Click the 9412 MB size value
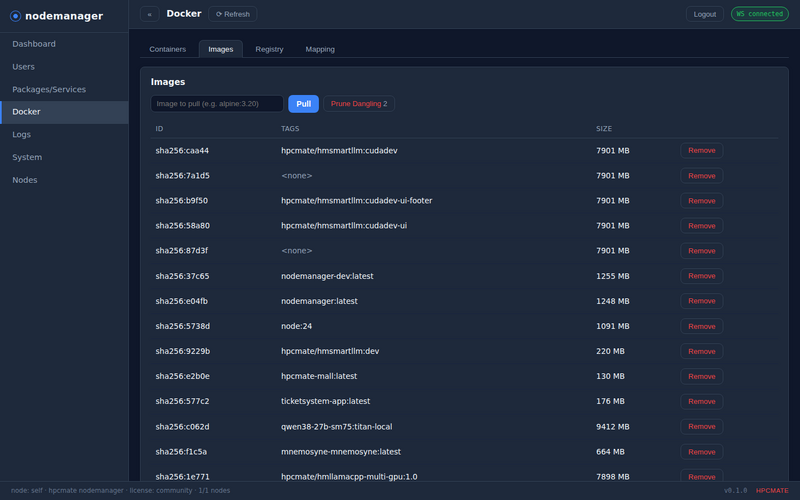 pos(613,427)
